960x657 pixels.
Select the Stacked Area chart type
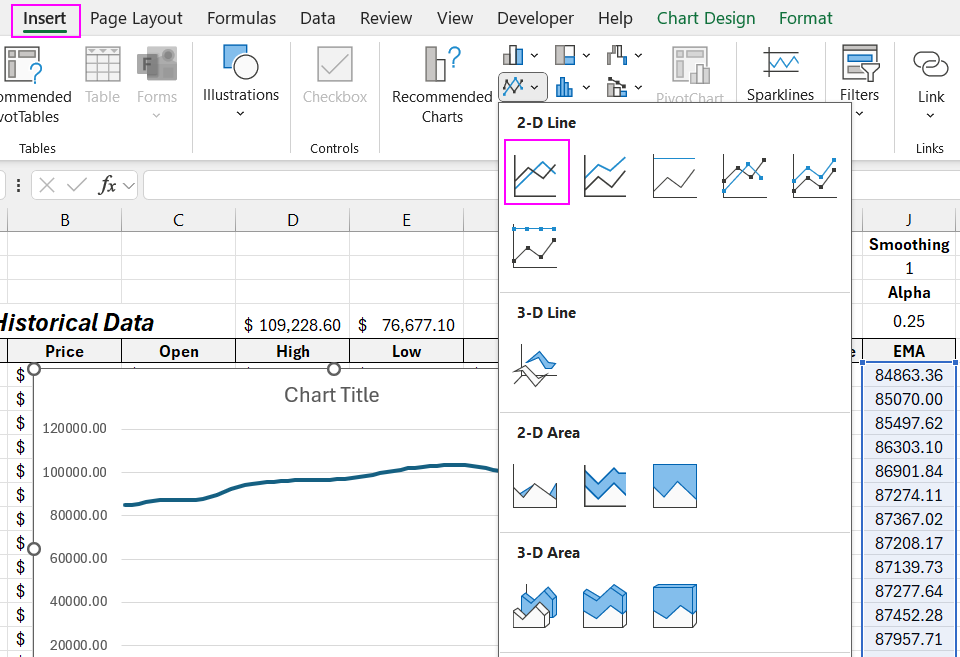[605, 486]
